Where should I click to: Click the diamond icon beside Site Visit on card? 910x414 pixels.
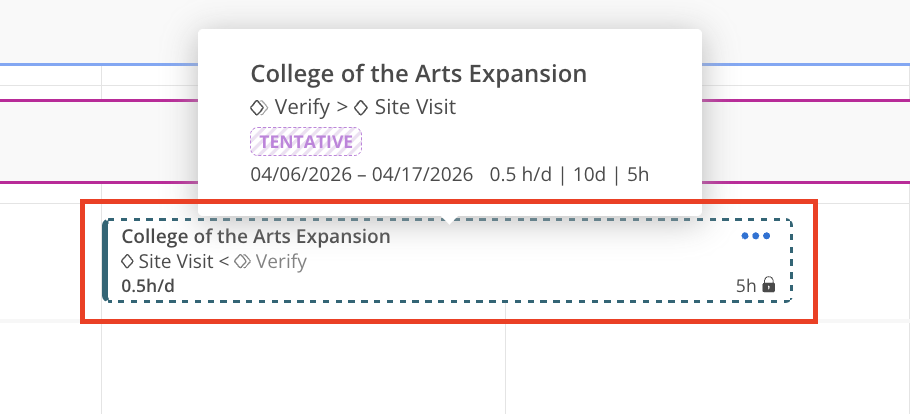click(x=127, y=262)
